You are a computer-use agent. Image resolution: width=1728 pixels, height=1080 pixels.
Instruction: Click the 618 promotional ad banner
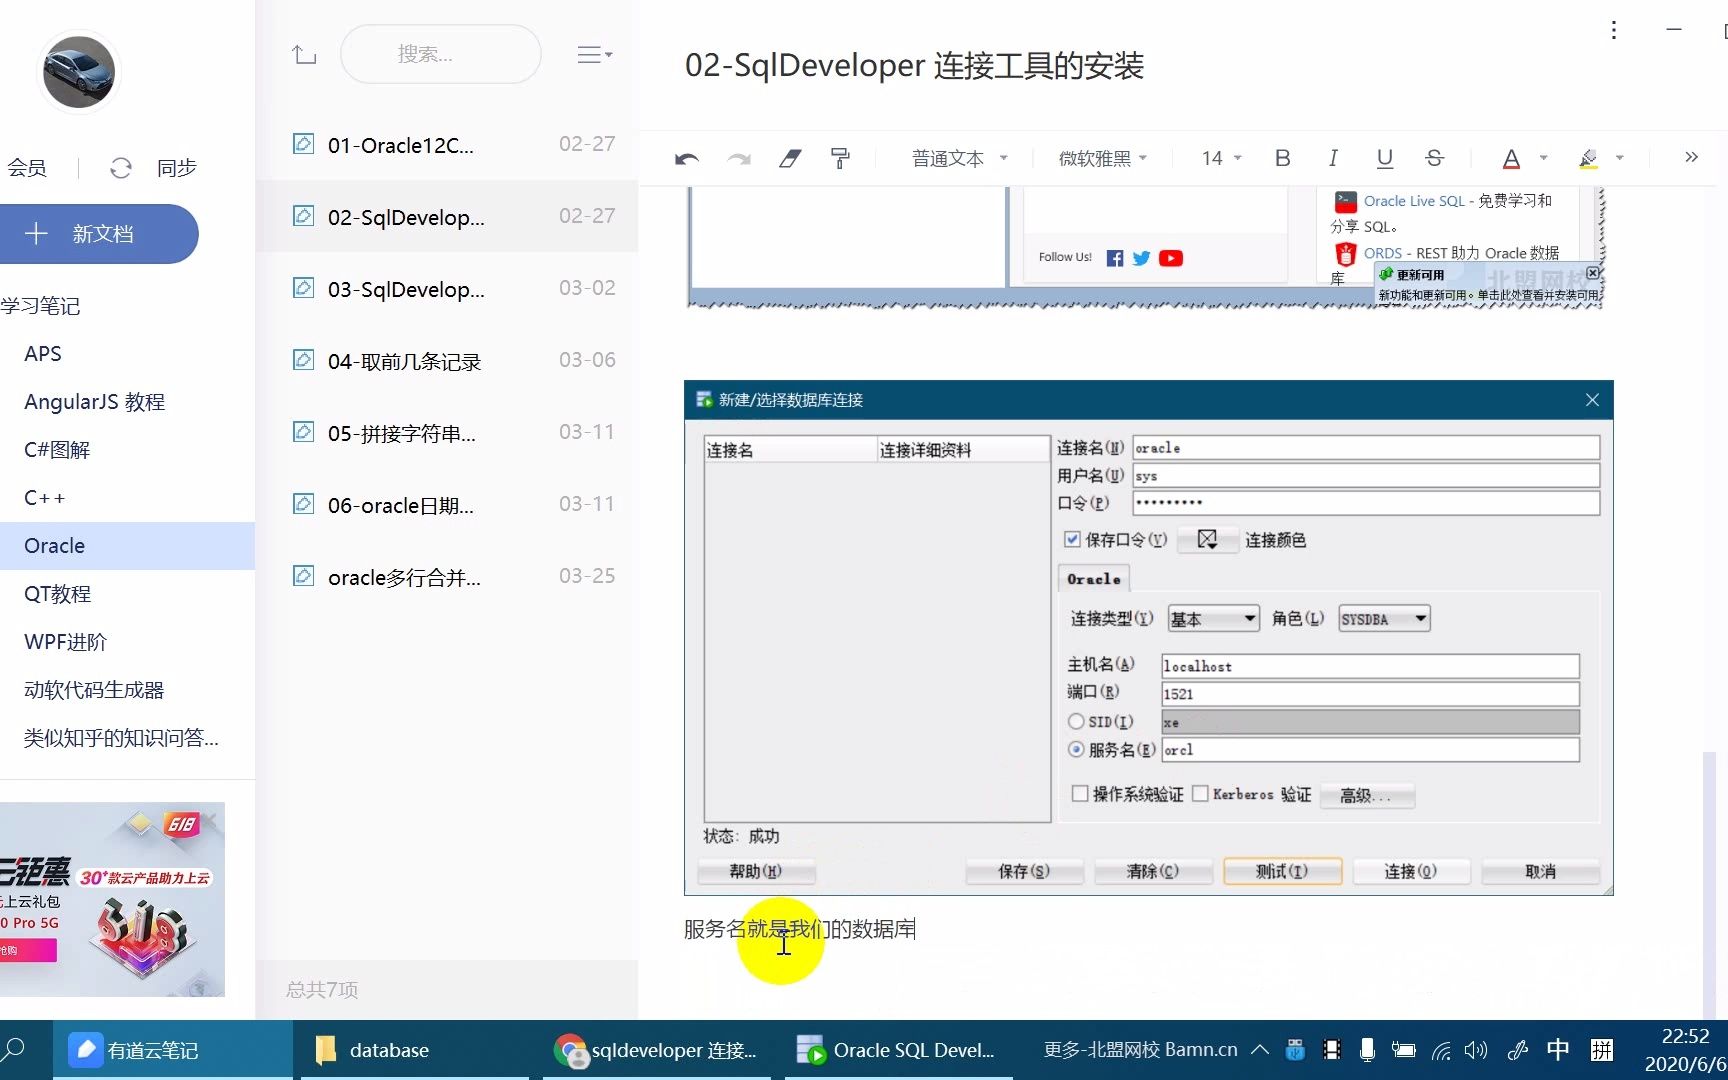click(x=112, y=899)
